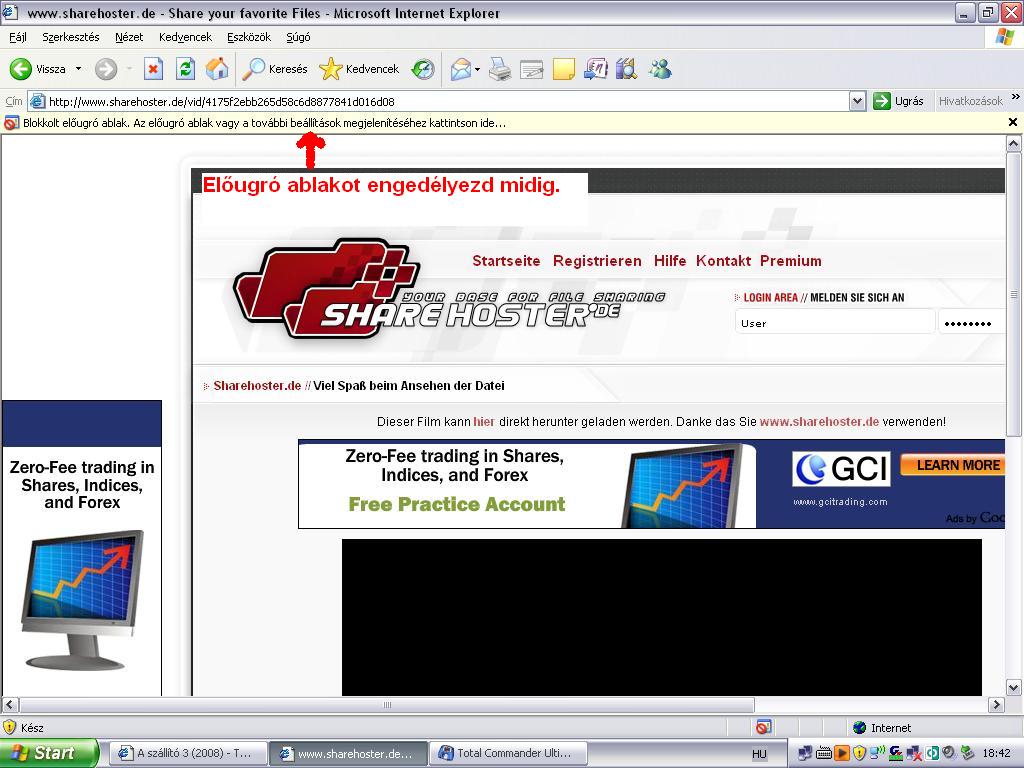
Task: Click the keyboard tray icon
Action: coord(824,754)
